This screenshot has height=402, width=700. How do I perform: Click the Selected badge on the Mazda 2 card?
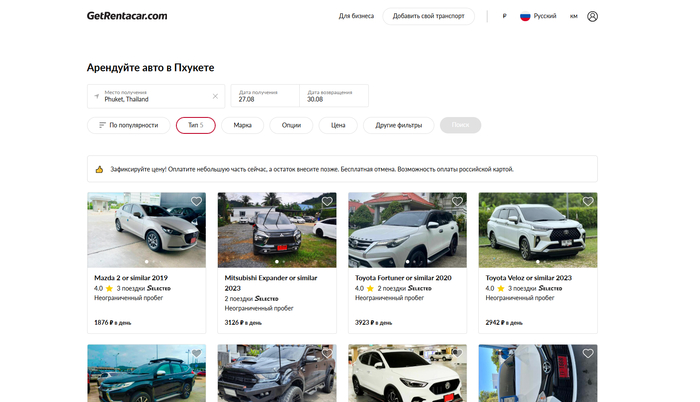coord(159,289)
